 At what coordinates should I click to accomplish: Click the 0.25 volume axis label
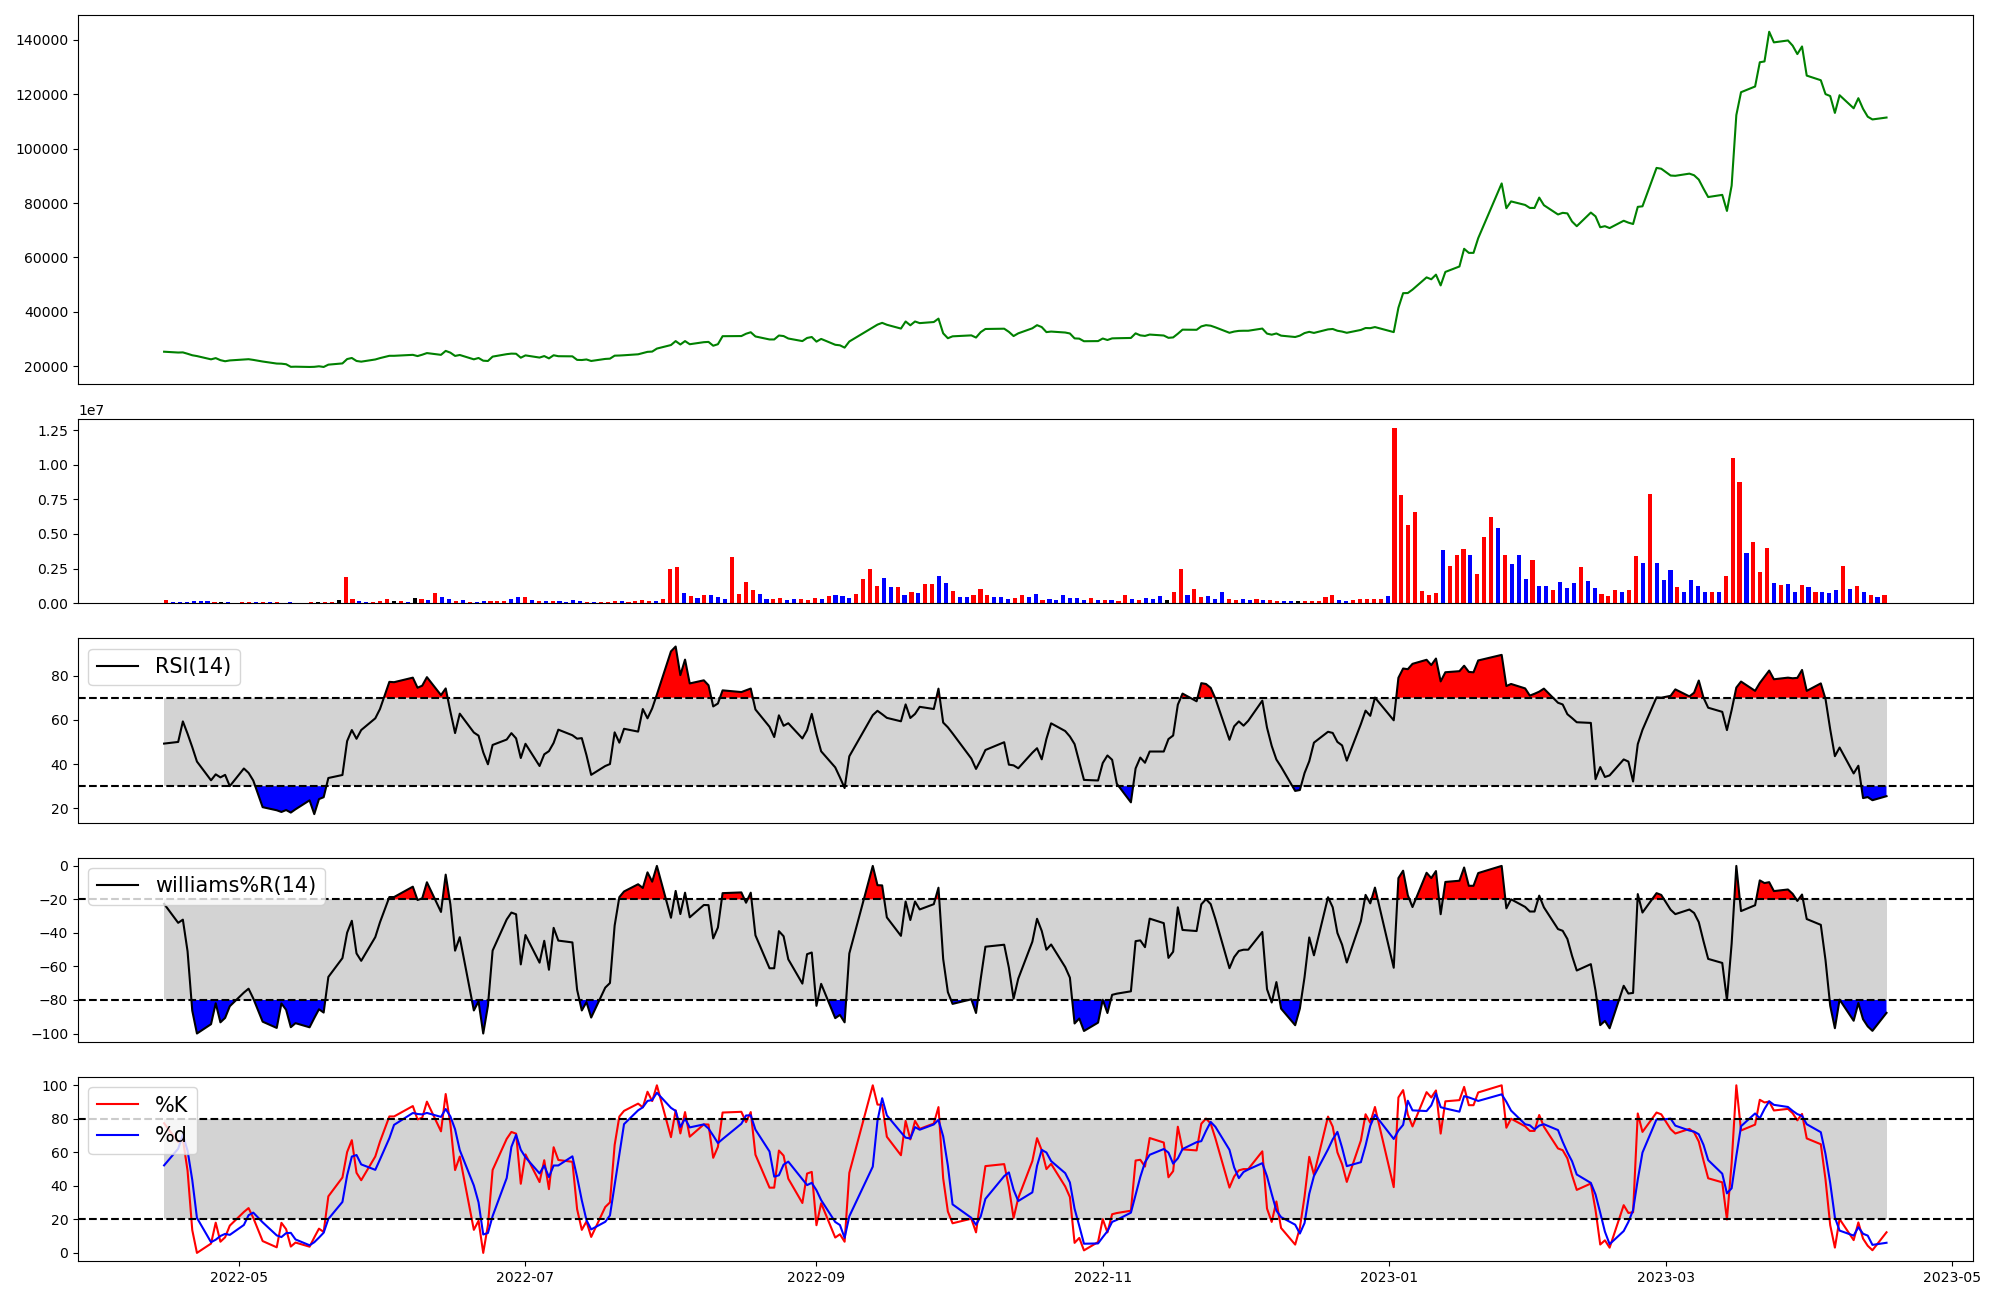click(53, 569)
